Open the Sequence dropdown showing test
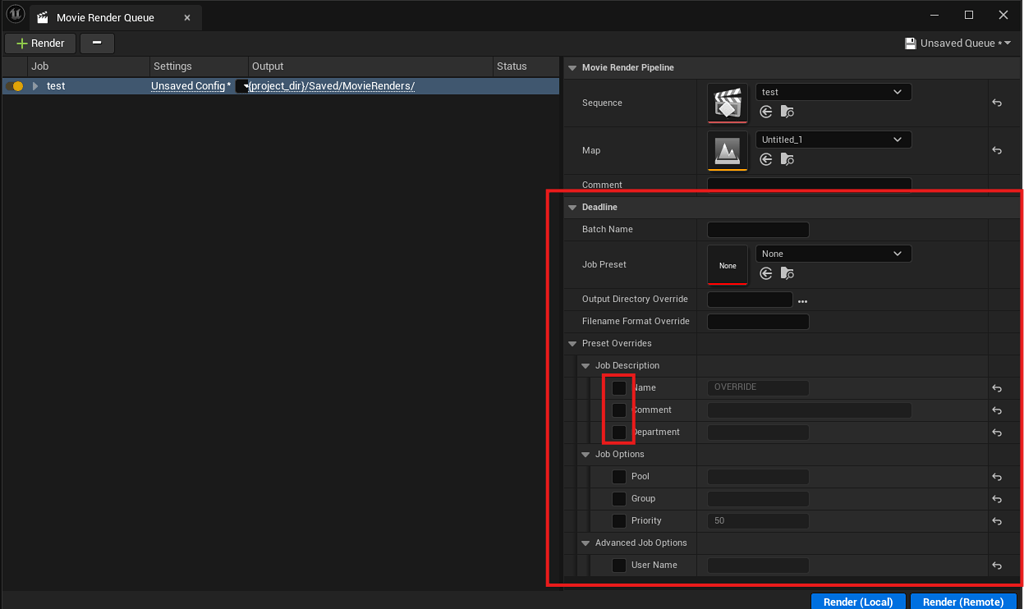The width and height of the screenshot is (1024, 609). pyautogui.click(x=833, y=91)
